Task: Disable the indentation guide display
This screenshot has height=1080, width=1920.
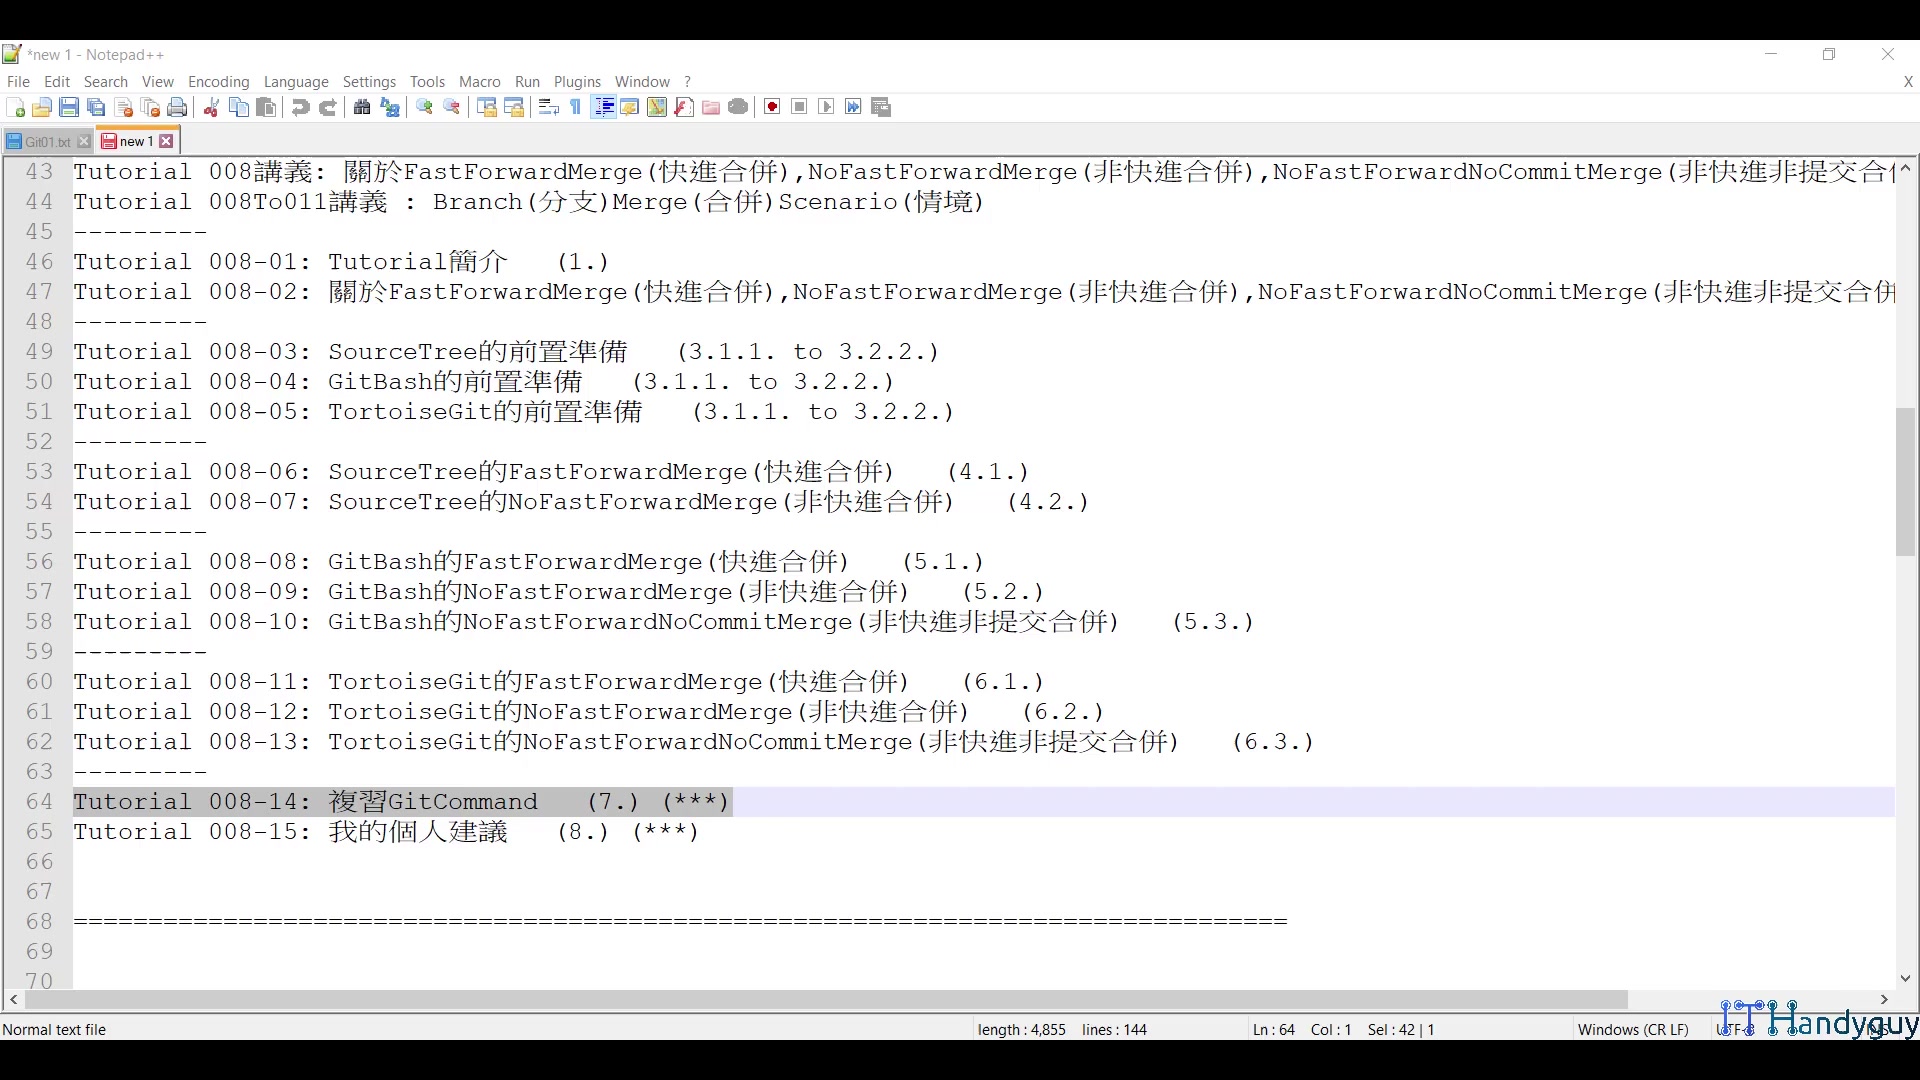Action: pos(603,107)
